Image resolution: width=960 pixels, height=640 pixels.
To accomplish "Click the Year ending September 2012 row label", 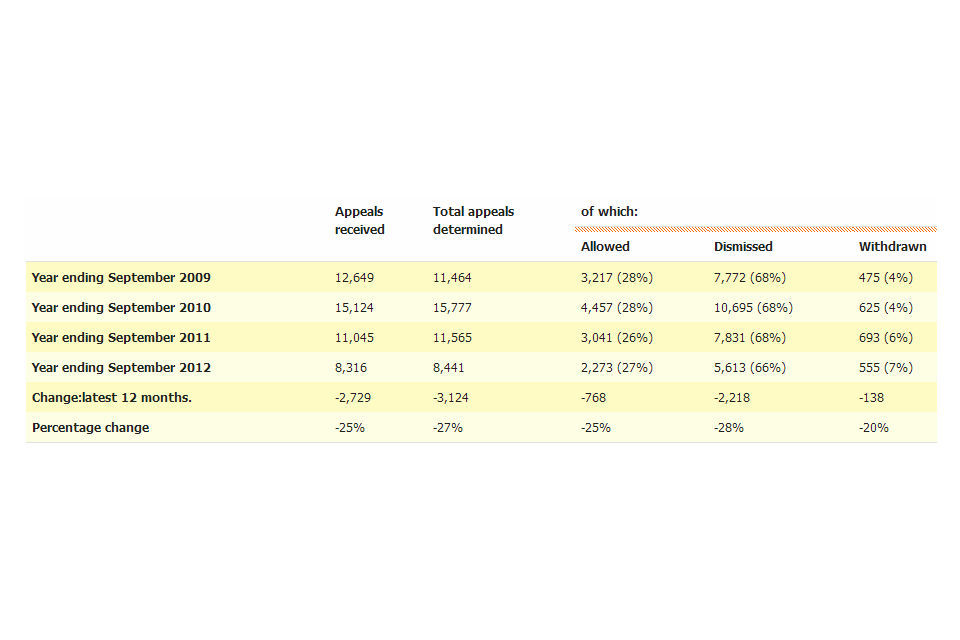I will coord(121,367).
